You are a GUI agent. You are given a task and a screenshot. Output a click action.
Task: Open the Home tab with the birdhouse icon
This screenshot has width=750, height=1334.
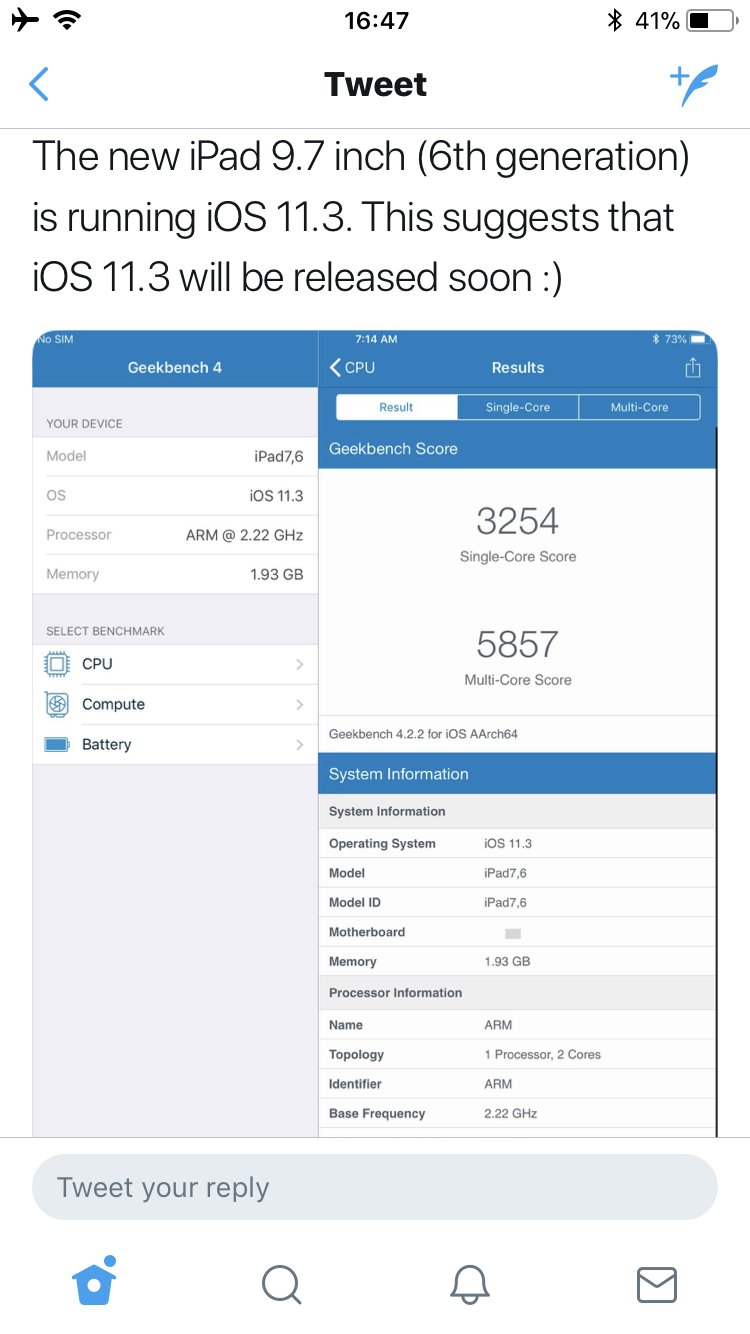tap(95, 1281)
